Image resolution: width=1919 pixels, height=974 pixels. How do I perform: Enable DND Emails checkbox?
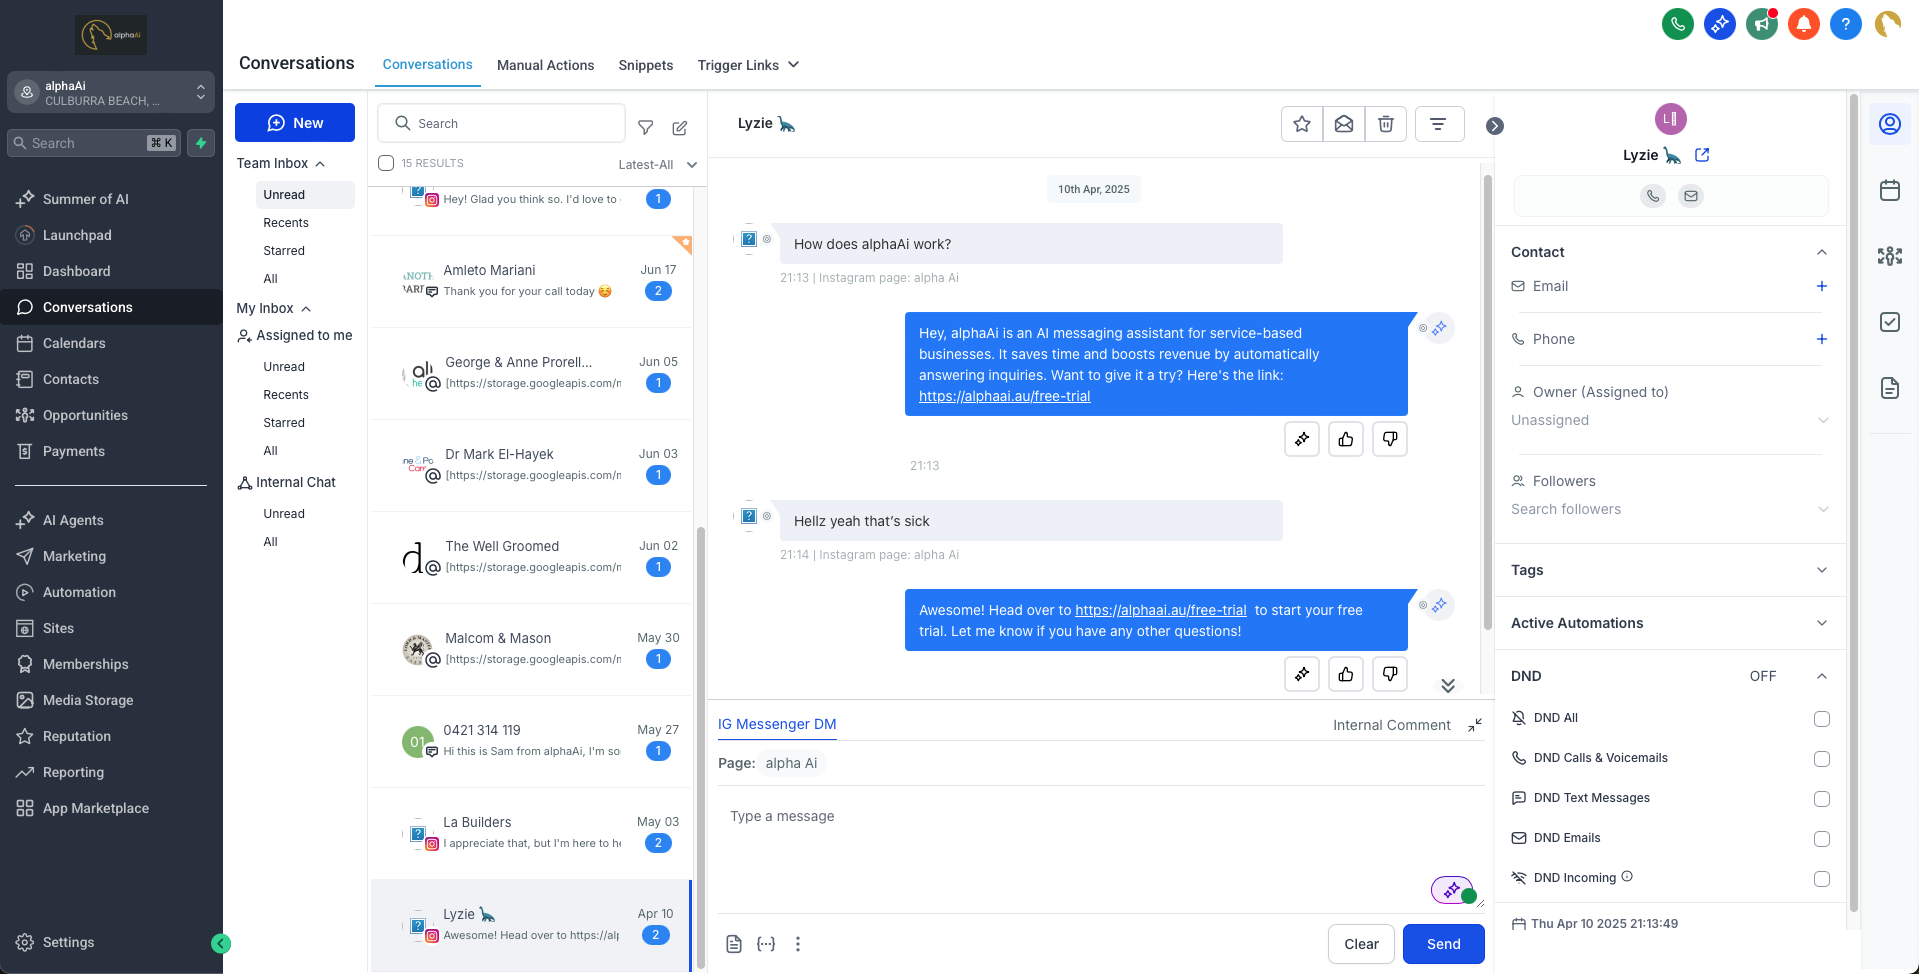click(x=1821, y=839)
